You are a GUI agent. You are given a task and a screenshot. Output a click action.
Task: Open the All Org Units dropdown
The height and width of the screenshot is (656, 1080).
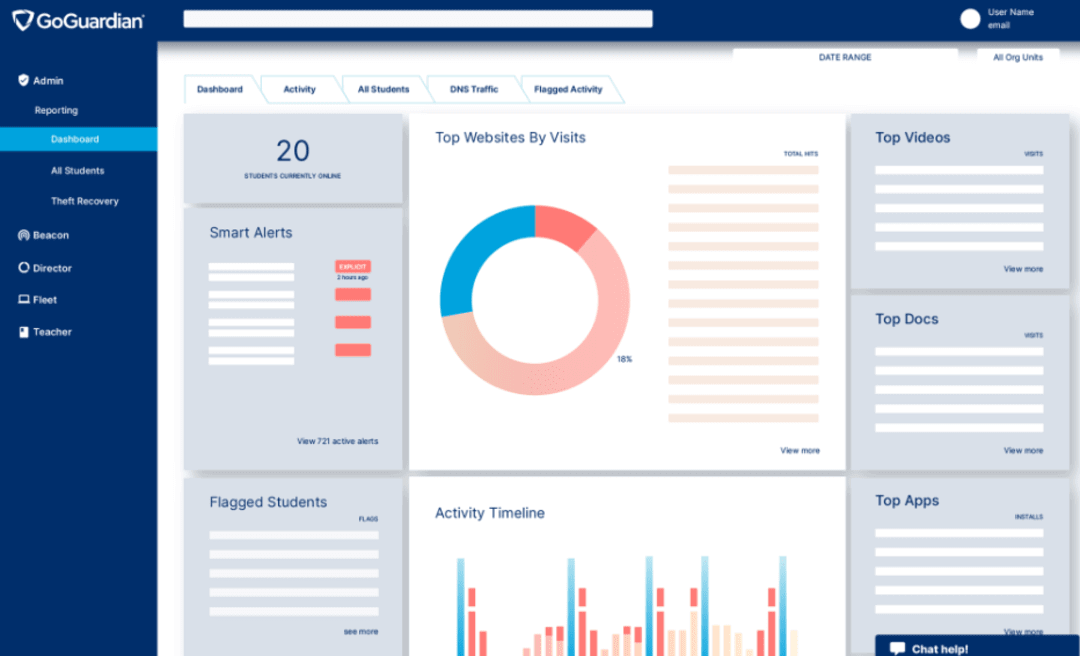[1018, 57]
